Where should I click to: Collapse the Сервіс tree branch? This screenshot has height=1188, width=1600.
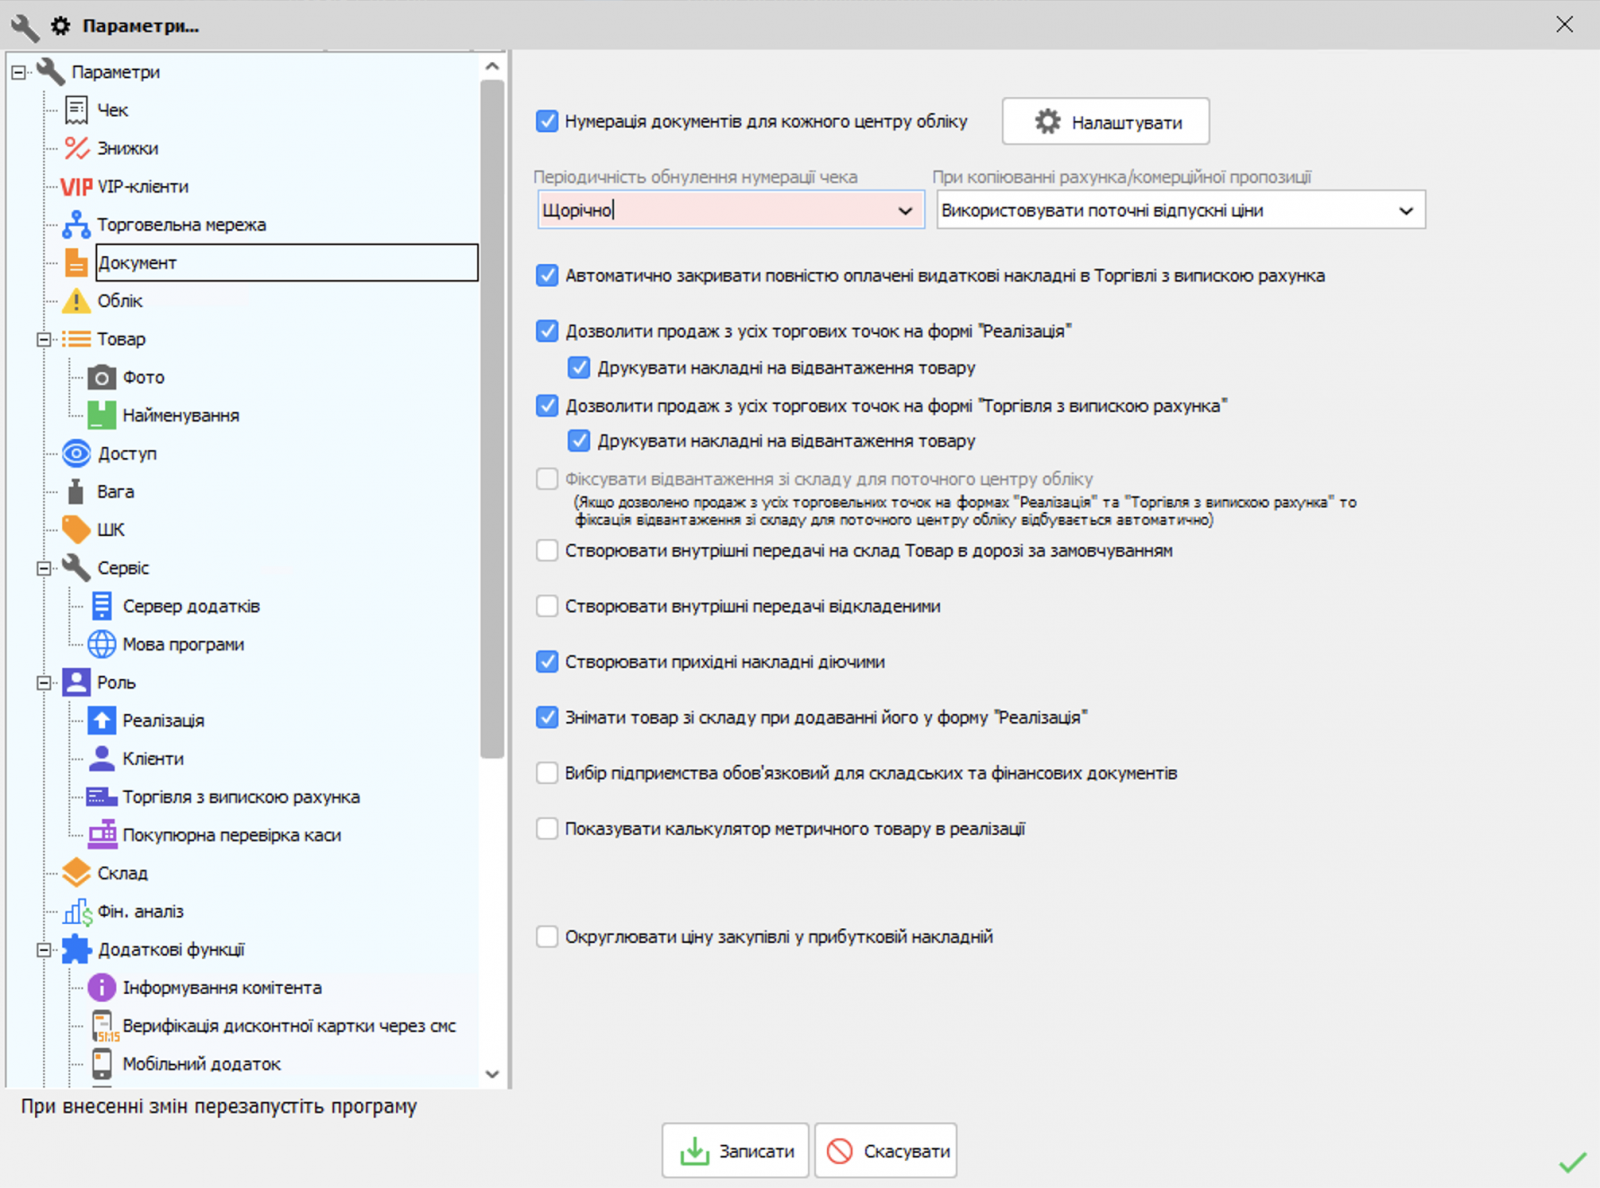click(44, 568)
